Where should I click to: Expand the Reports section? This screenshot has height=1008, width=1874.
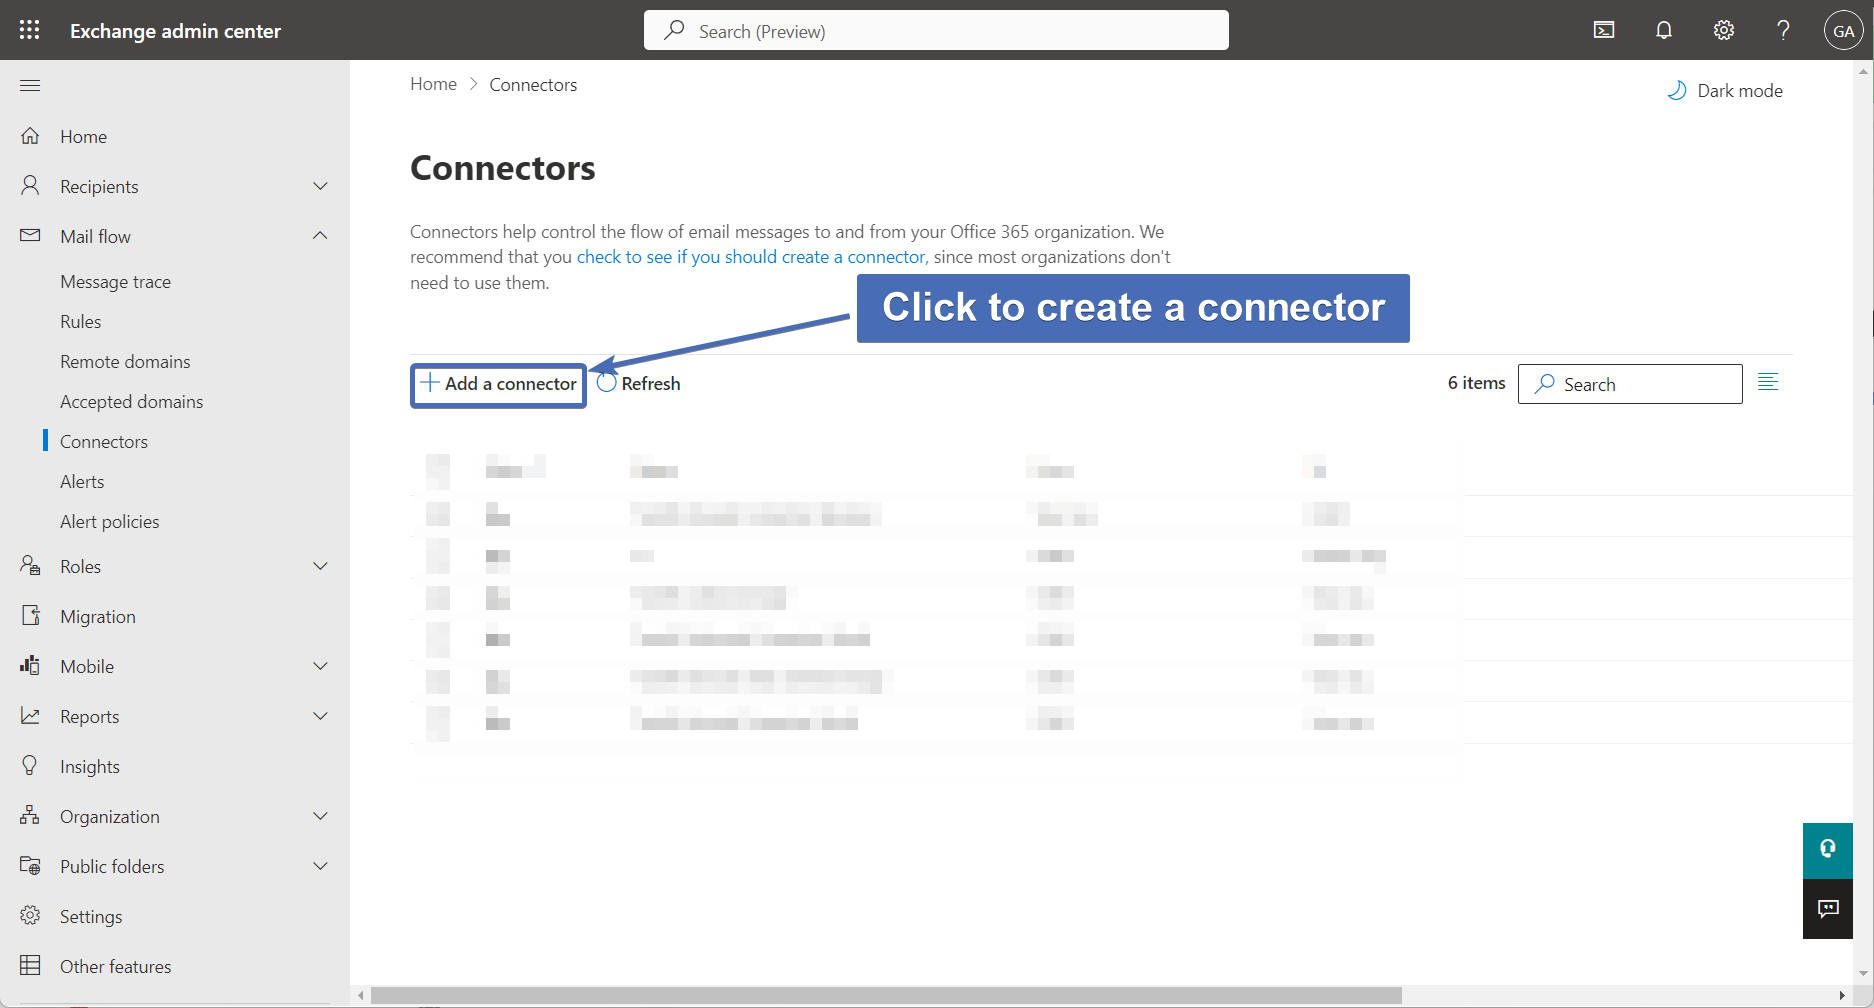pyautogui.click(x=320, y=716)
